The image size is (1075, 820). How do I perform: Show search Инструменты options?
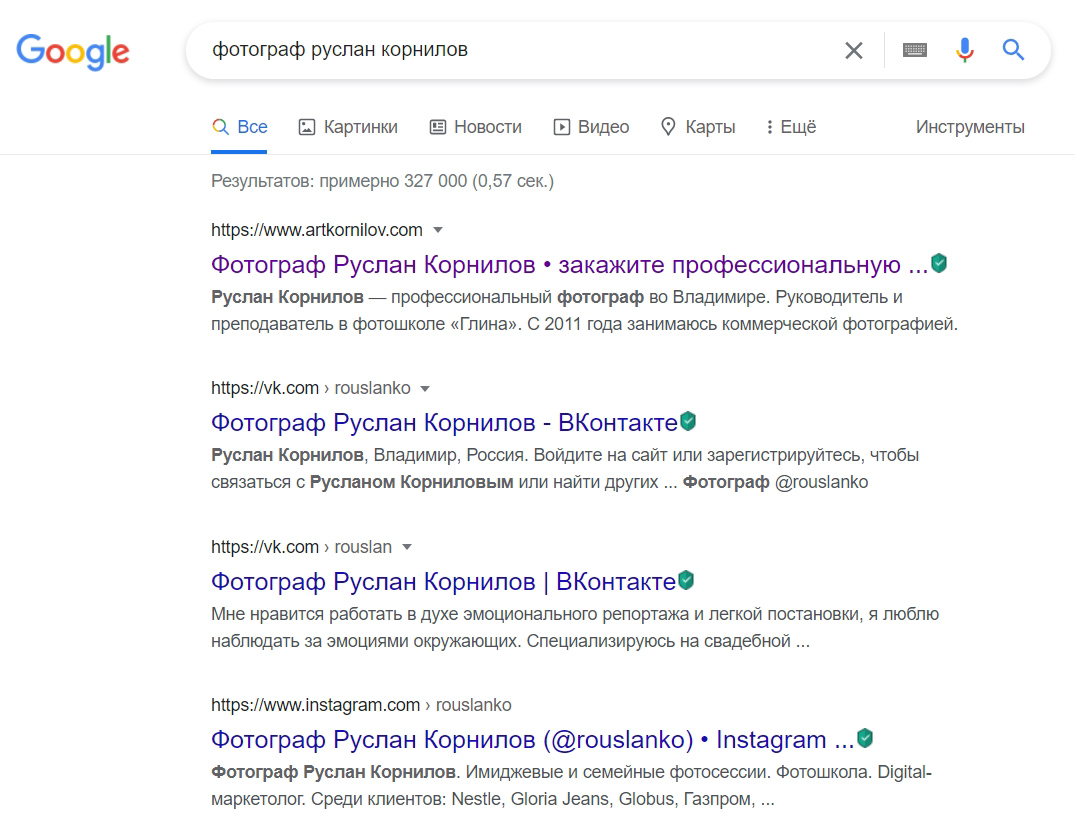969,126
